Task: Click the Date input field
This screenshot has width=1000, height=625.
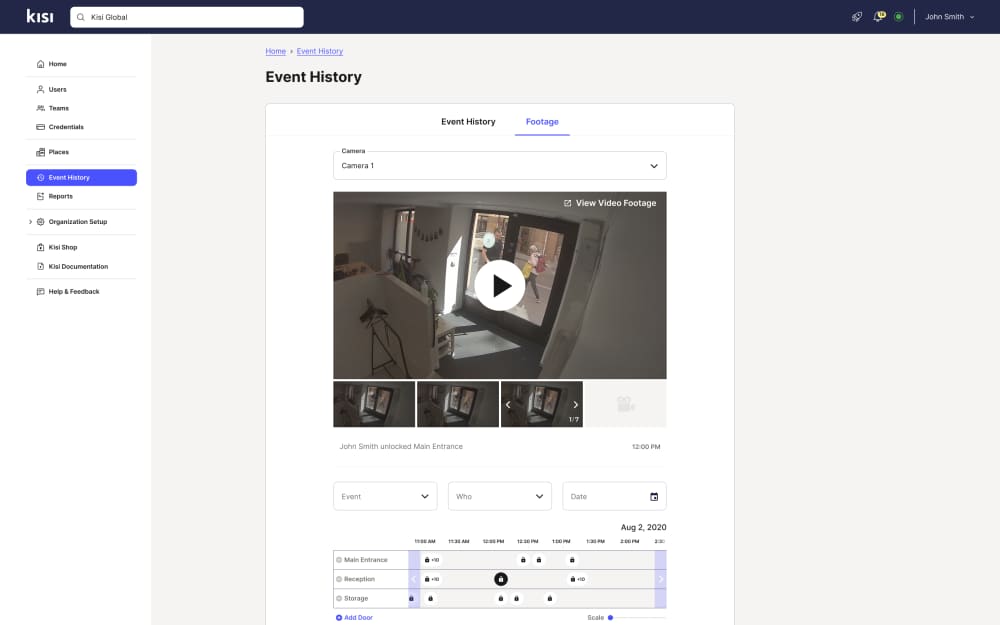Action: tap(614, 496)
